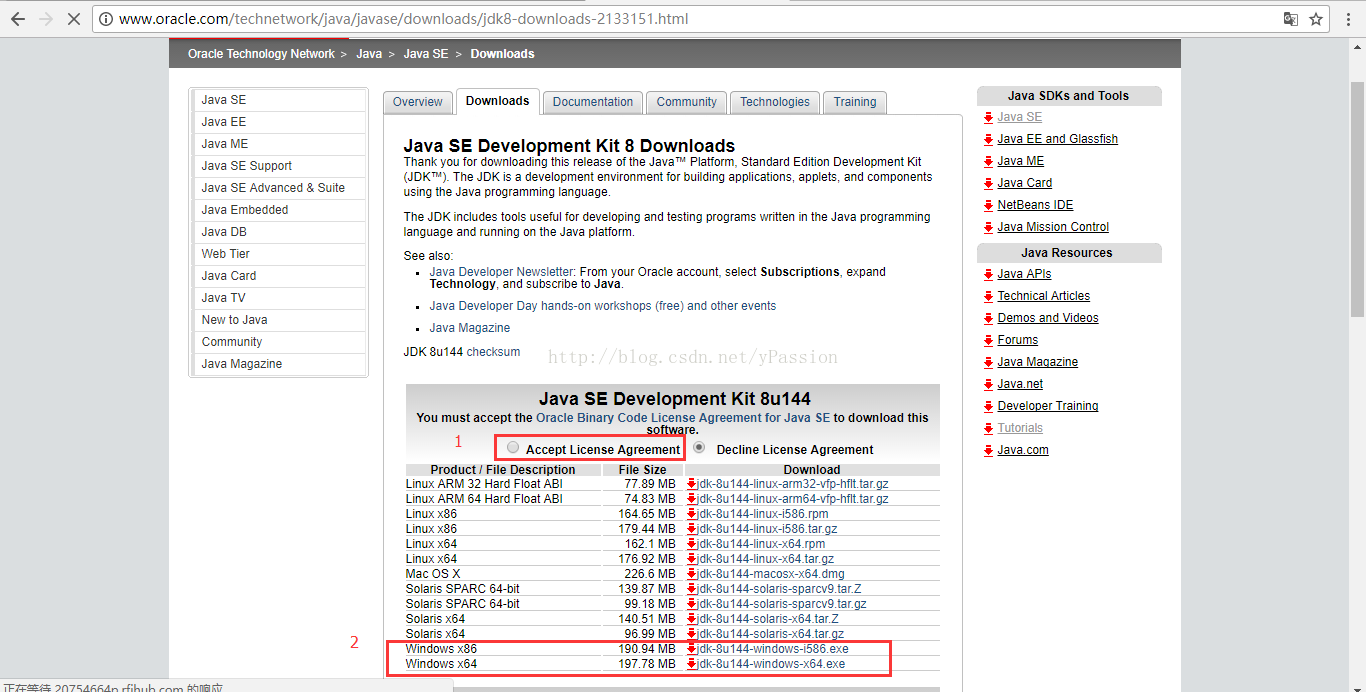Open Web Tier in the left sidebar
The image size is (1366, 692).
pos(279,254)
